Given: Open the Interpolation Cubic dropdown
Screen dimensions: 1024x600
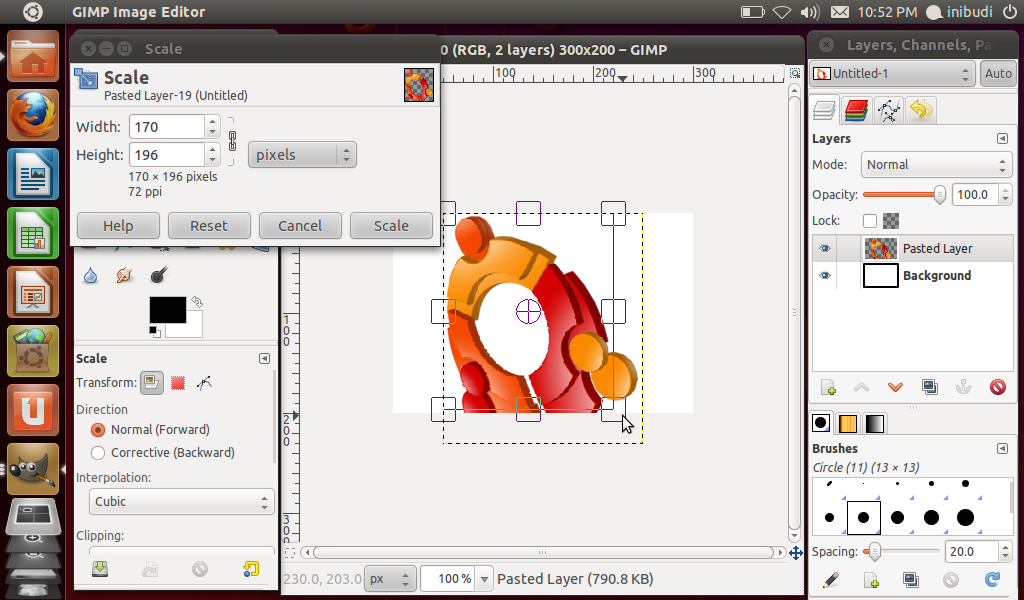Looking at the screenshot, I should (181, 501).
